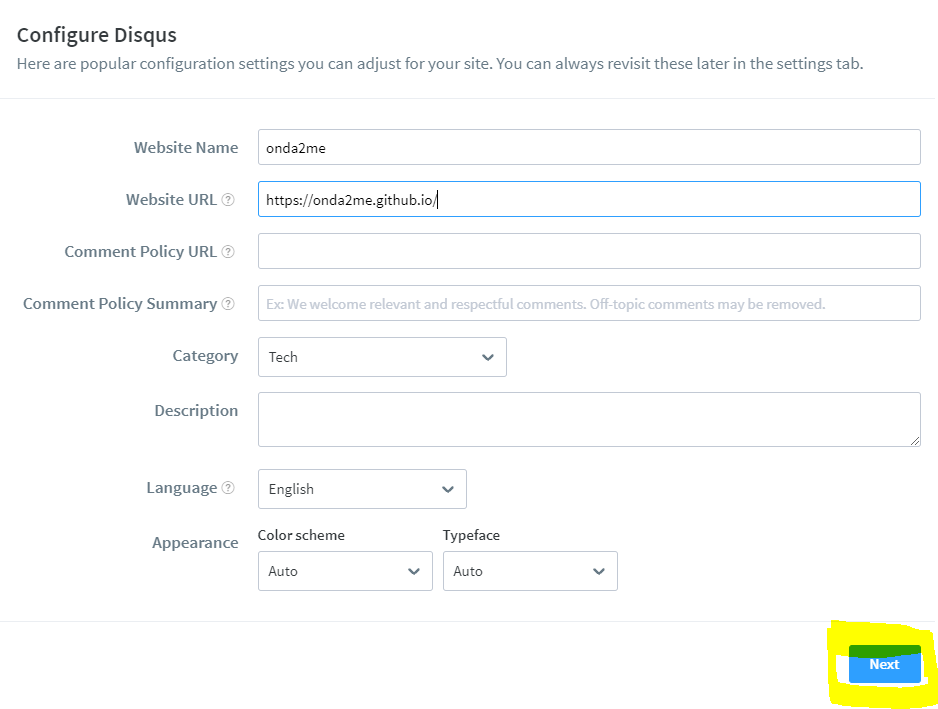Click the Comment Policy Summary help icon
The height and width of the screenshot is (709, 938).
228,304
